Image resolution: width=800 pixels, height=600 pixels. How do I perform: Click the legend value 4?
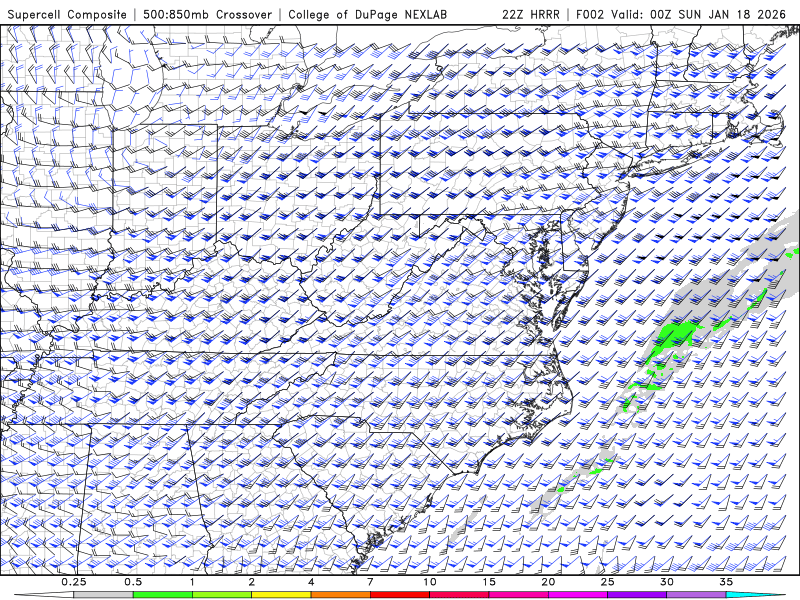(x=311, y=582)
